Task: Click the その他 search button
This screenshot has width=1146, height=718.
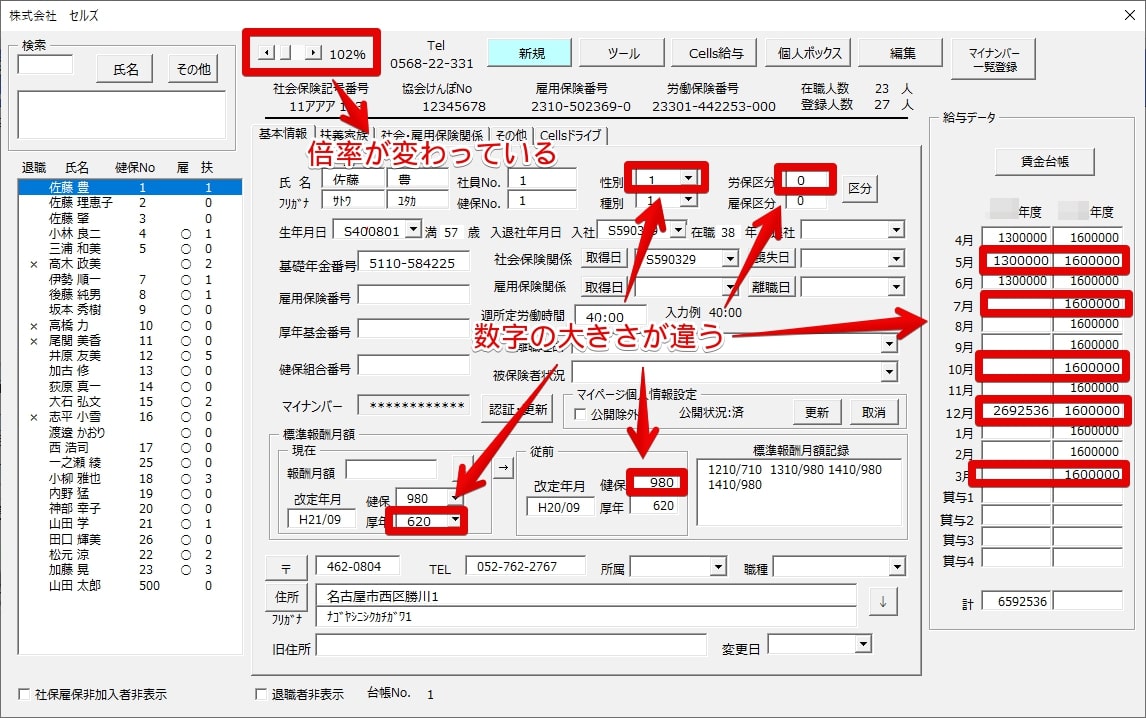Action: [194, 69]
